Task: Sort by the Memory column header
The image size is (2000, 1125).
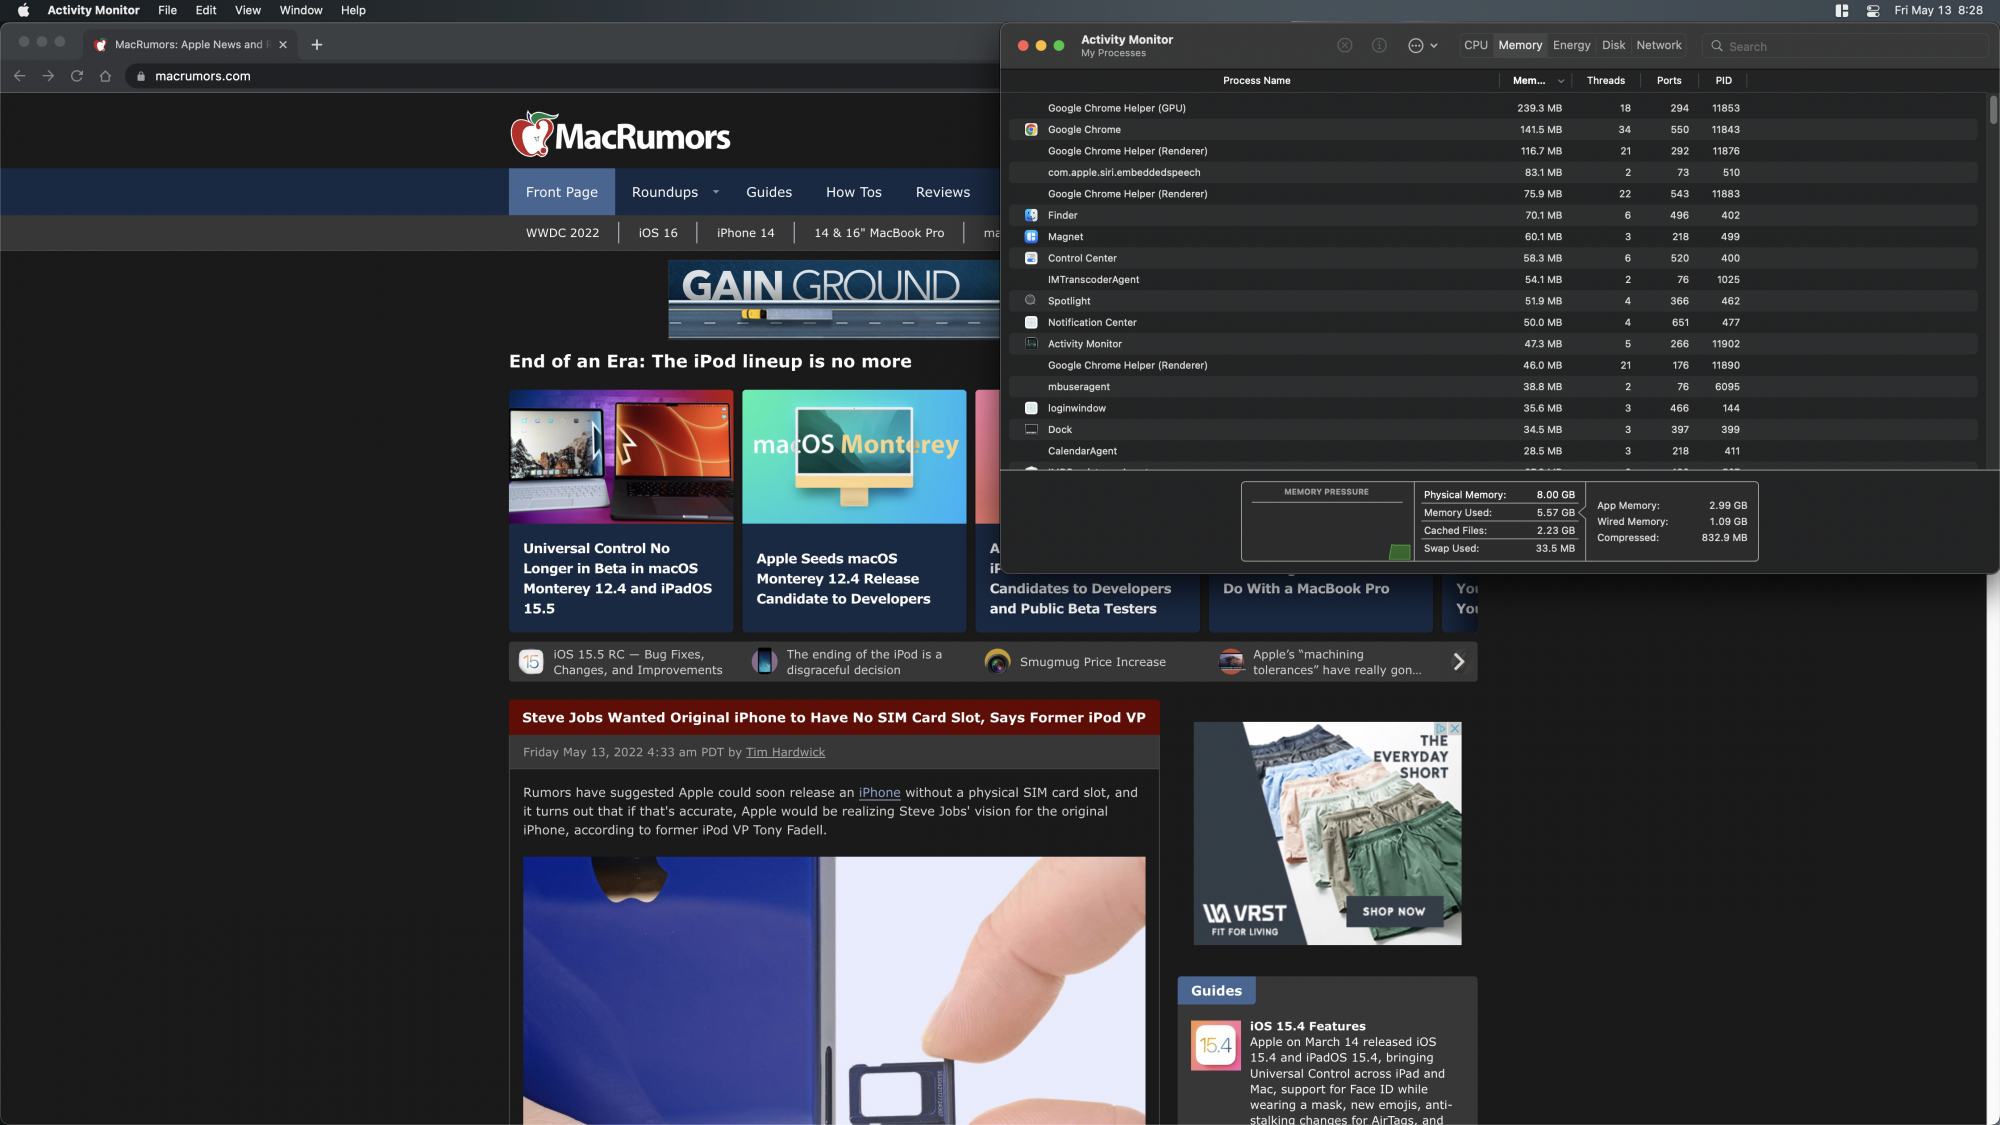Action: click(x=1530, y=81)
